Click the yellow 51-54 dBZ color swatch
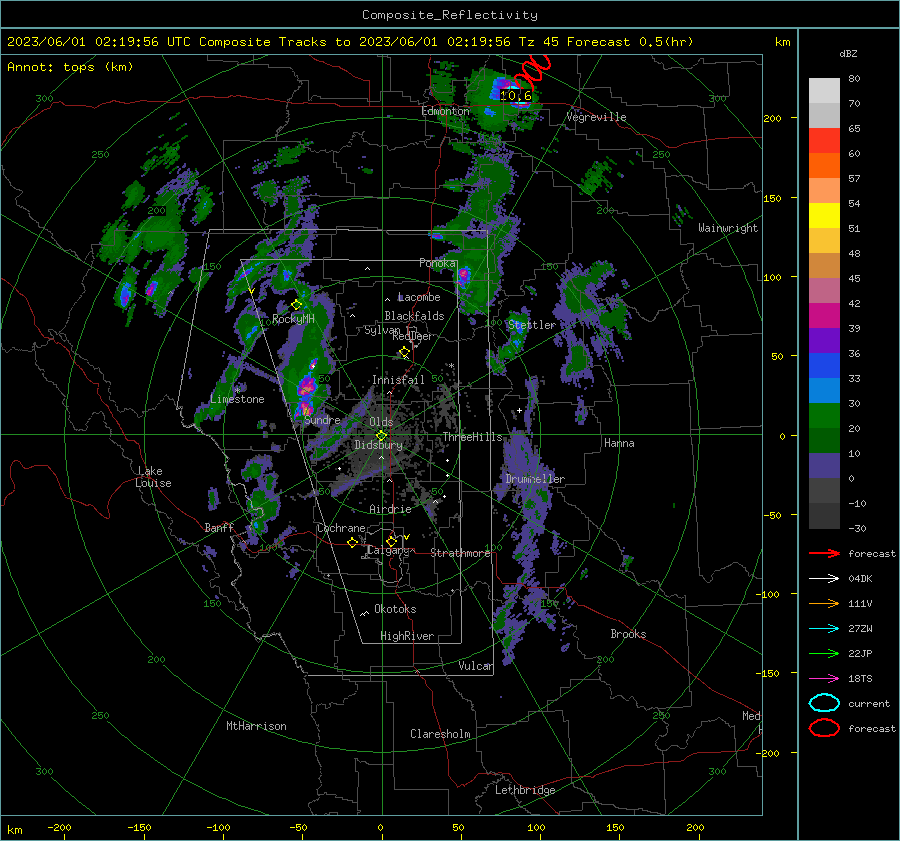Screen dimensions: 900x841 click(x=824, y=216)
